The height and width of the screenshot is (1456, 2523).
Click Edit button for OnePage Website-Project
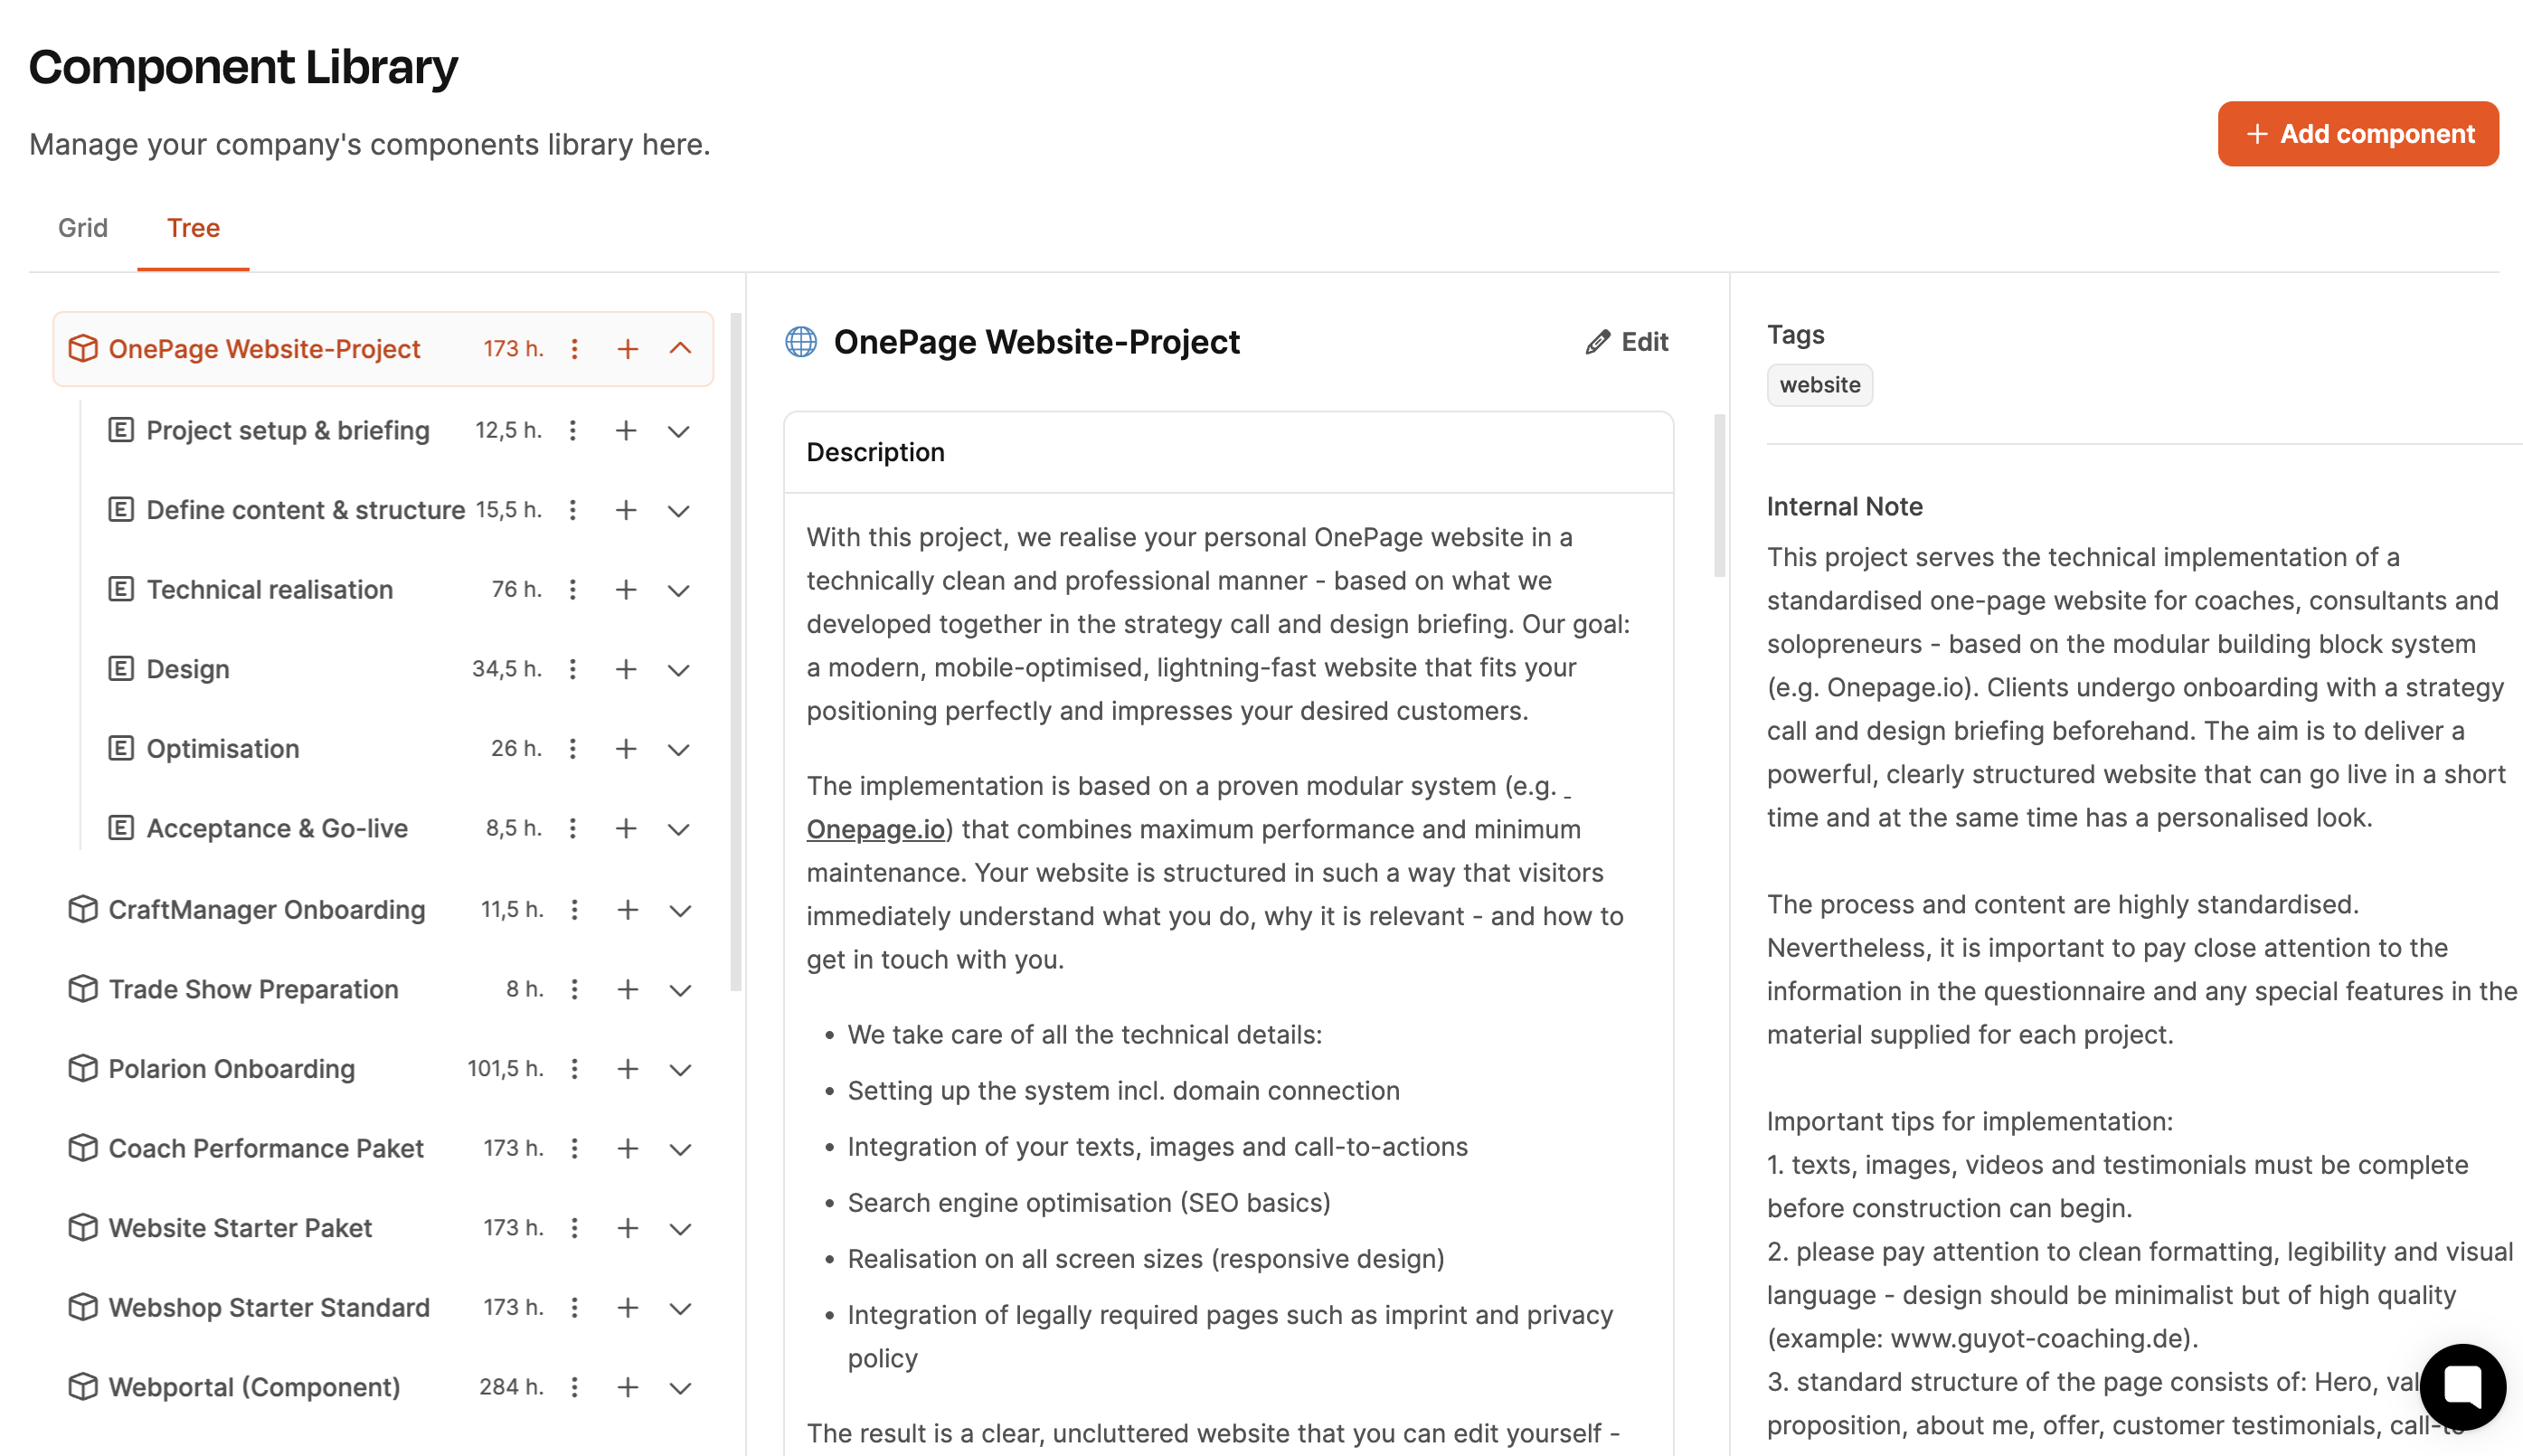pyautogui.click(x=1627, y=342)
